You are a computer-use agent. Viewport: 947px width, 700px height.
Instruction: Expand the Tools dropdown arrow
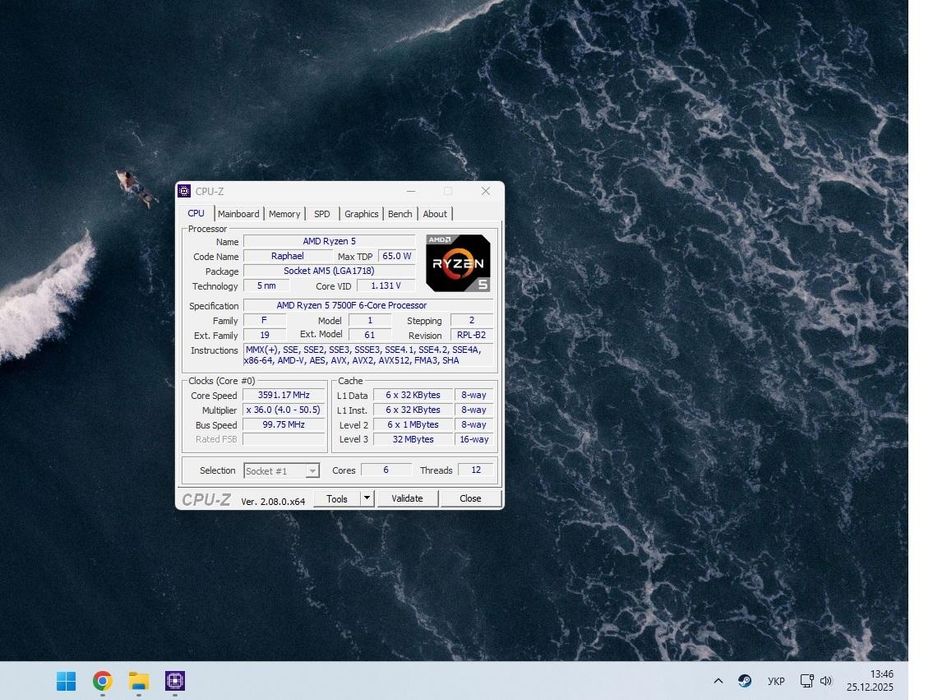[x=367, y=498]
